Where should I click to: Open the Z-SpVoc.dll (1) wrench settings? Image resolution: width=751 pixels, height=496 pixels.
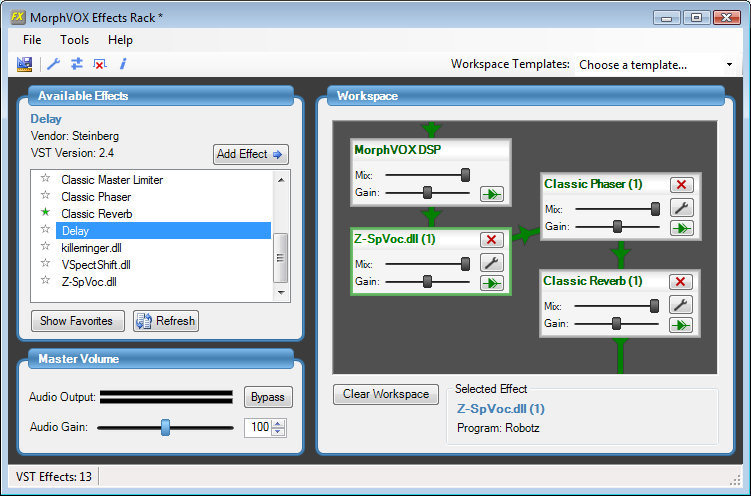tap(491, 263)
